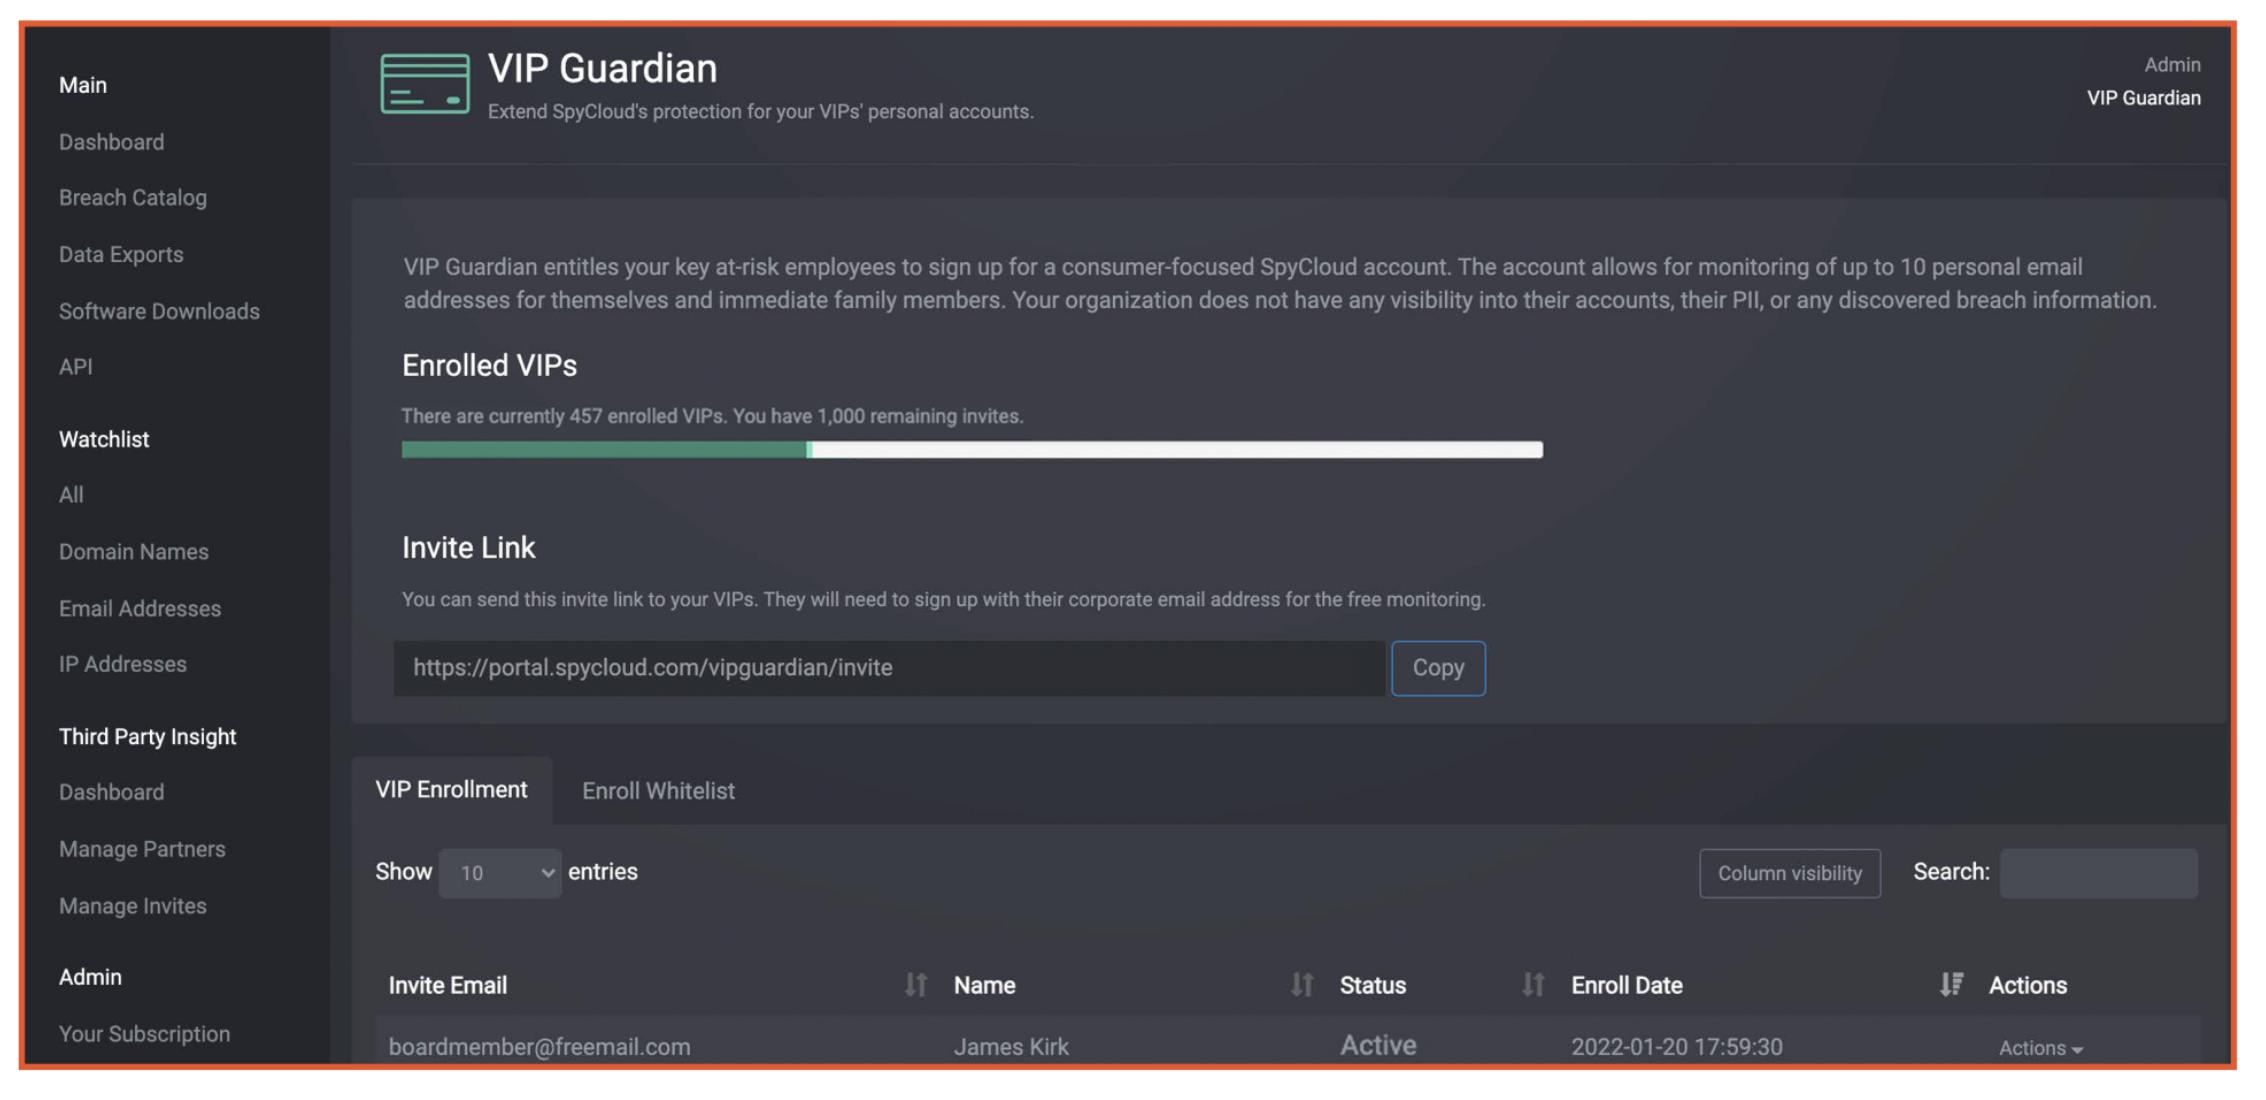Click the VIP Guardian card icon in header

click(x=424, y=84)
